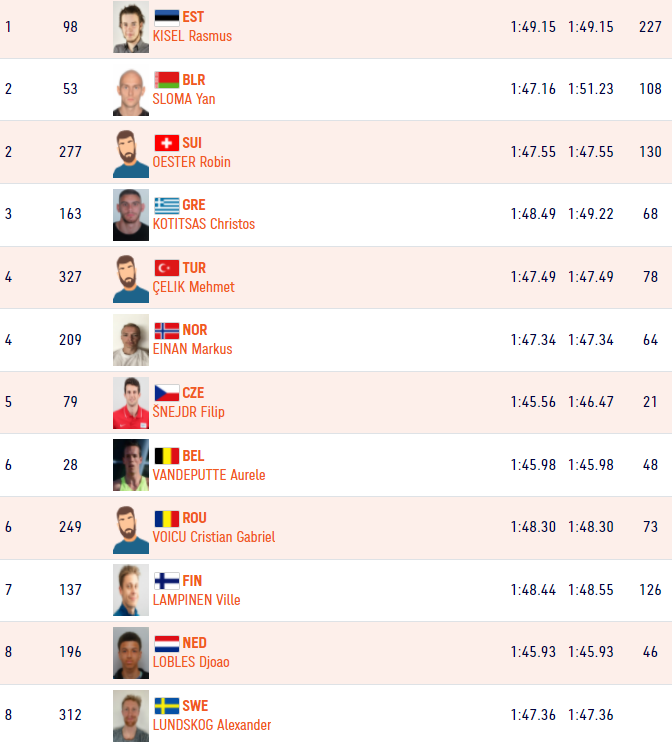
Task: Open ŠNEJDR Filip athlete page
Action: 188,411
